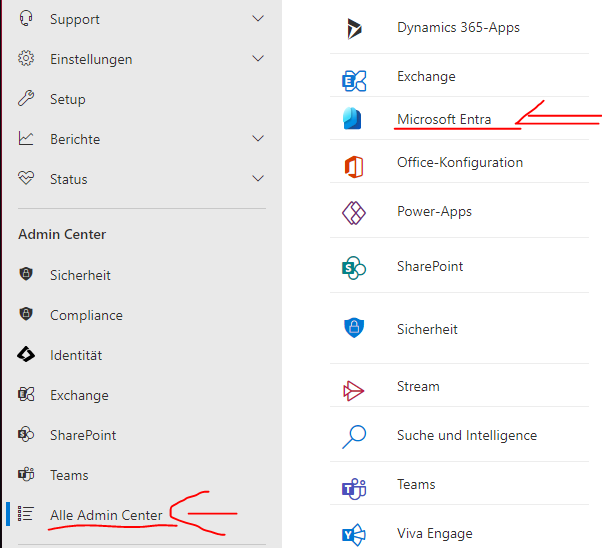Open the SharePoint icon in the admin center list
Image resolution: width=602 pixels, height=548 pixels.
pos(354,267)
